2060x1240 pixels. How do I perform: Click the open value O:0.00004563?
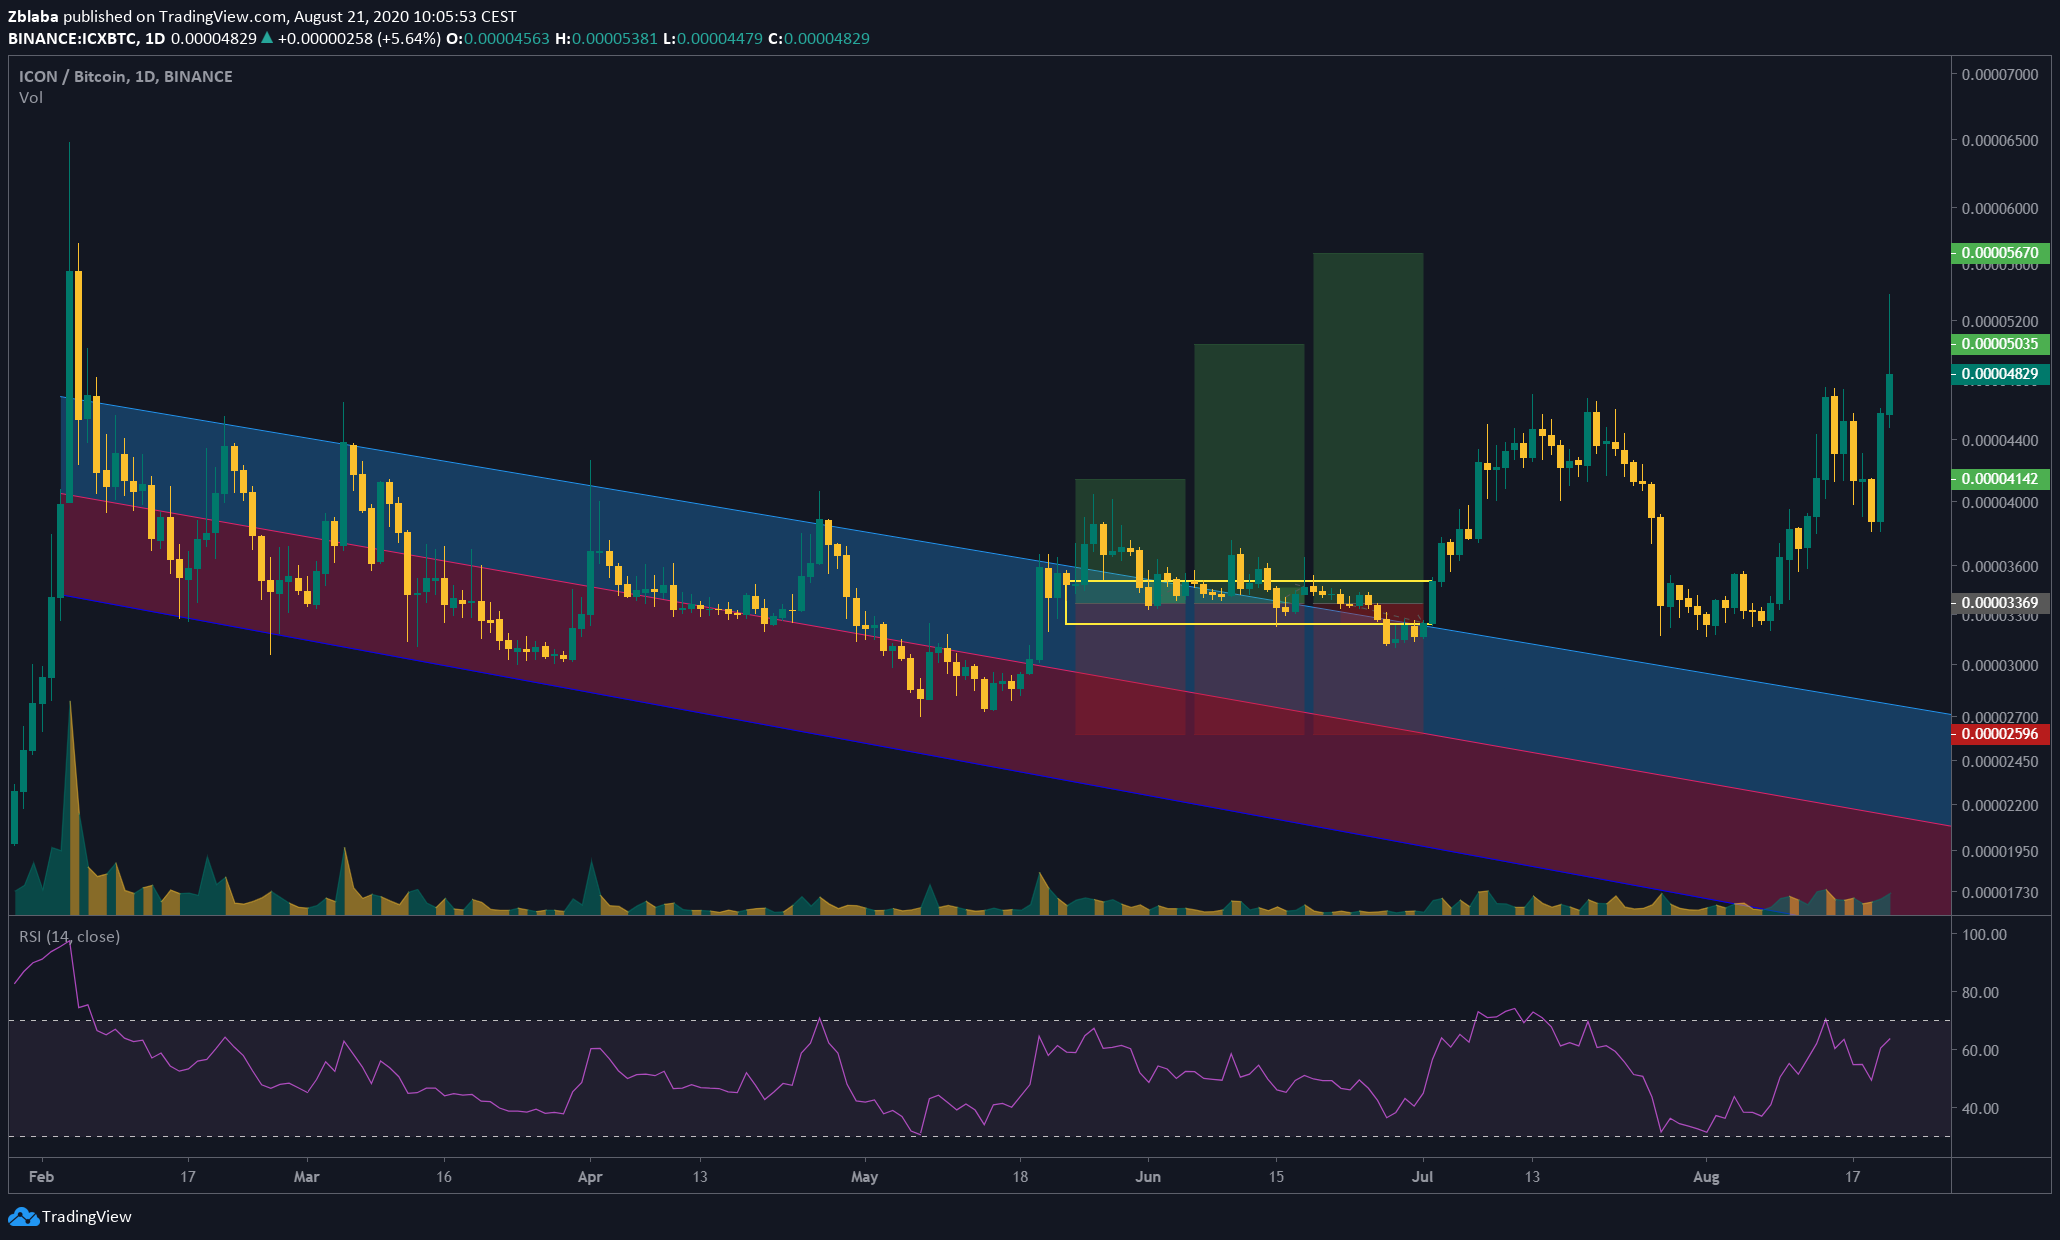(498, 39)
